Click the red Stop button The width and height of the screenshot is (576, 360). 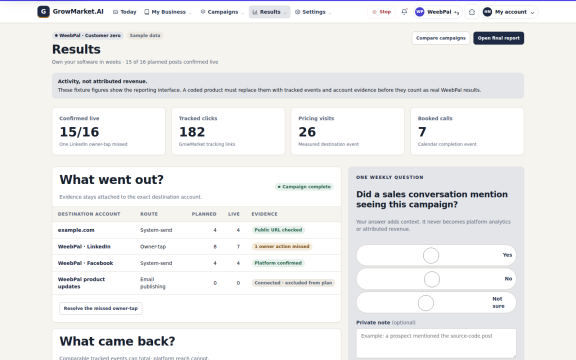tap(381, 12)
